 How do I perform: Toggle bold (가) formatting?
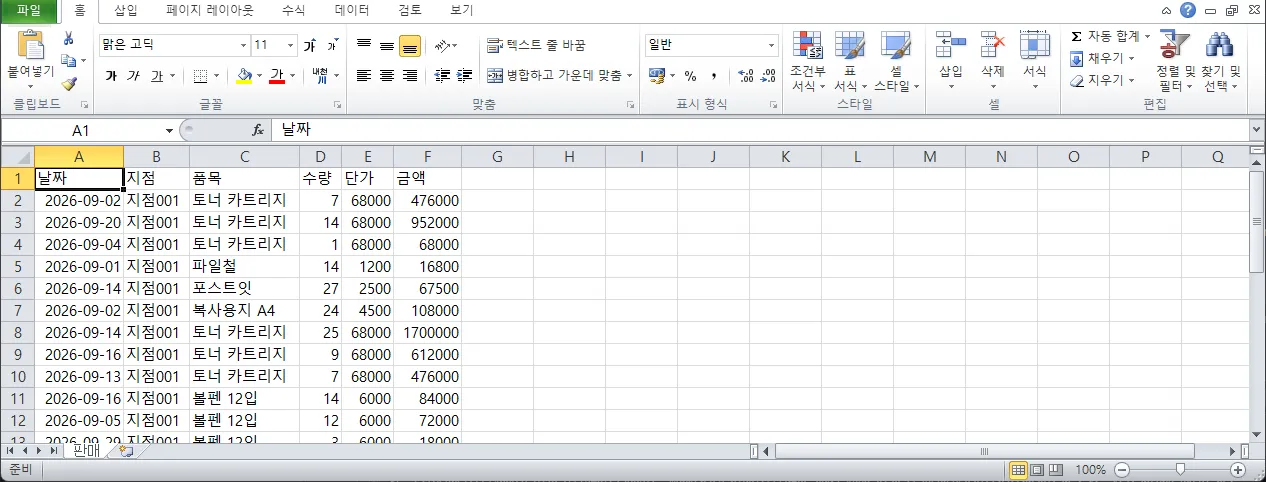click(111, 76)
